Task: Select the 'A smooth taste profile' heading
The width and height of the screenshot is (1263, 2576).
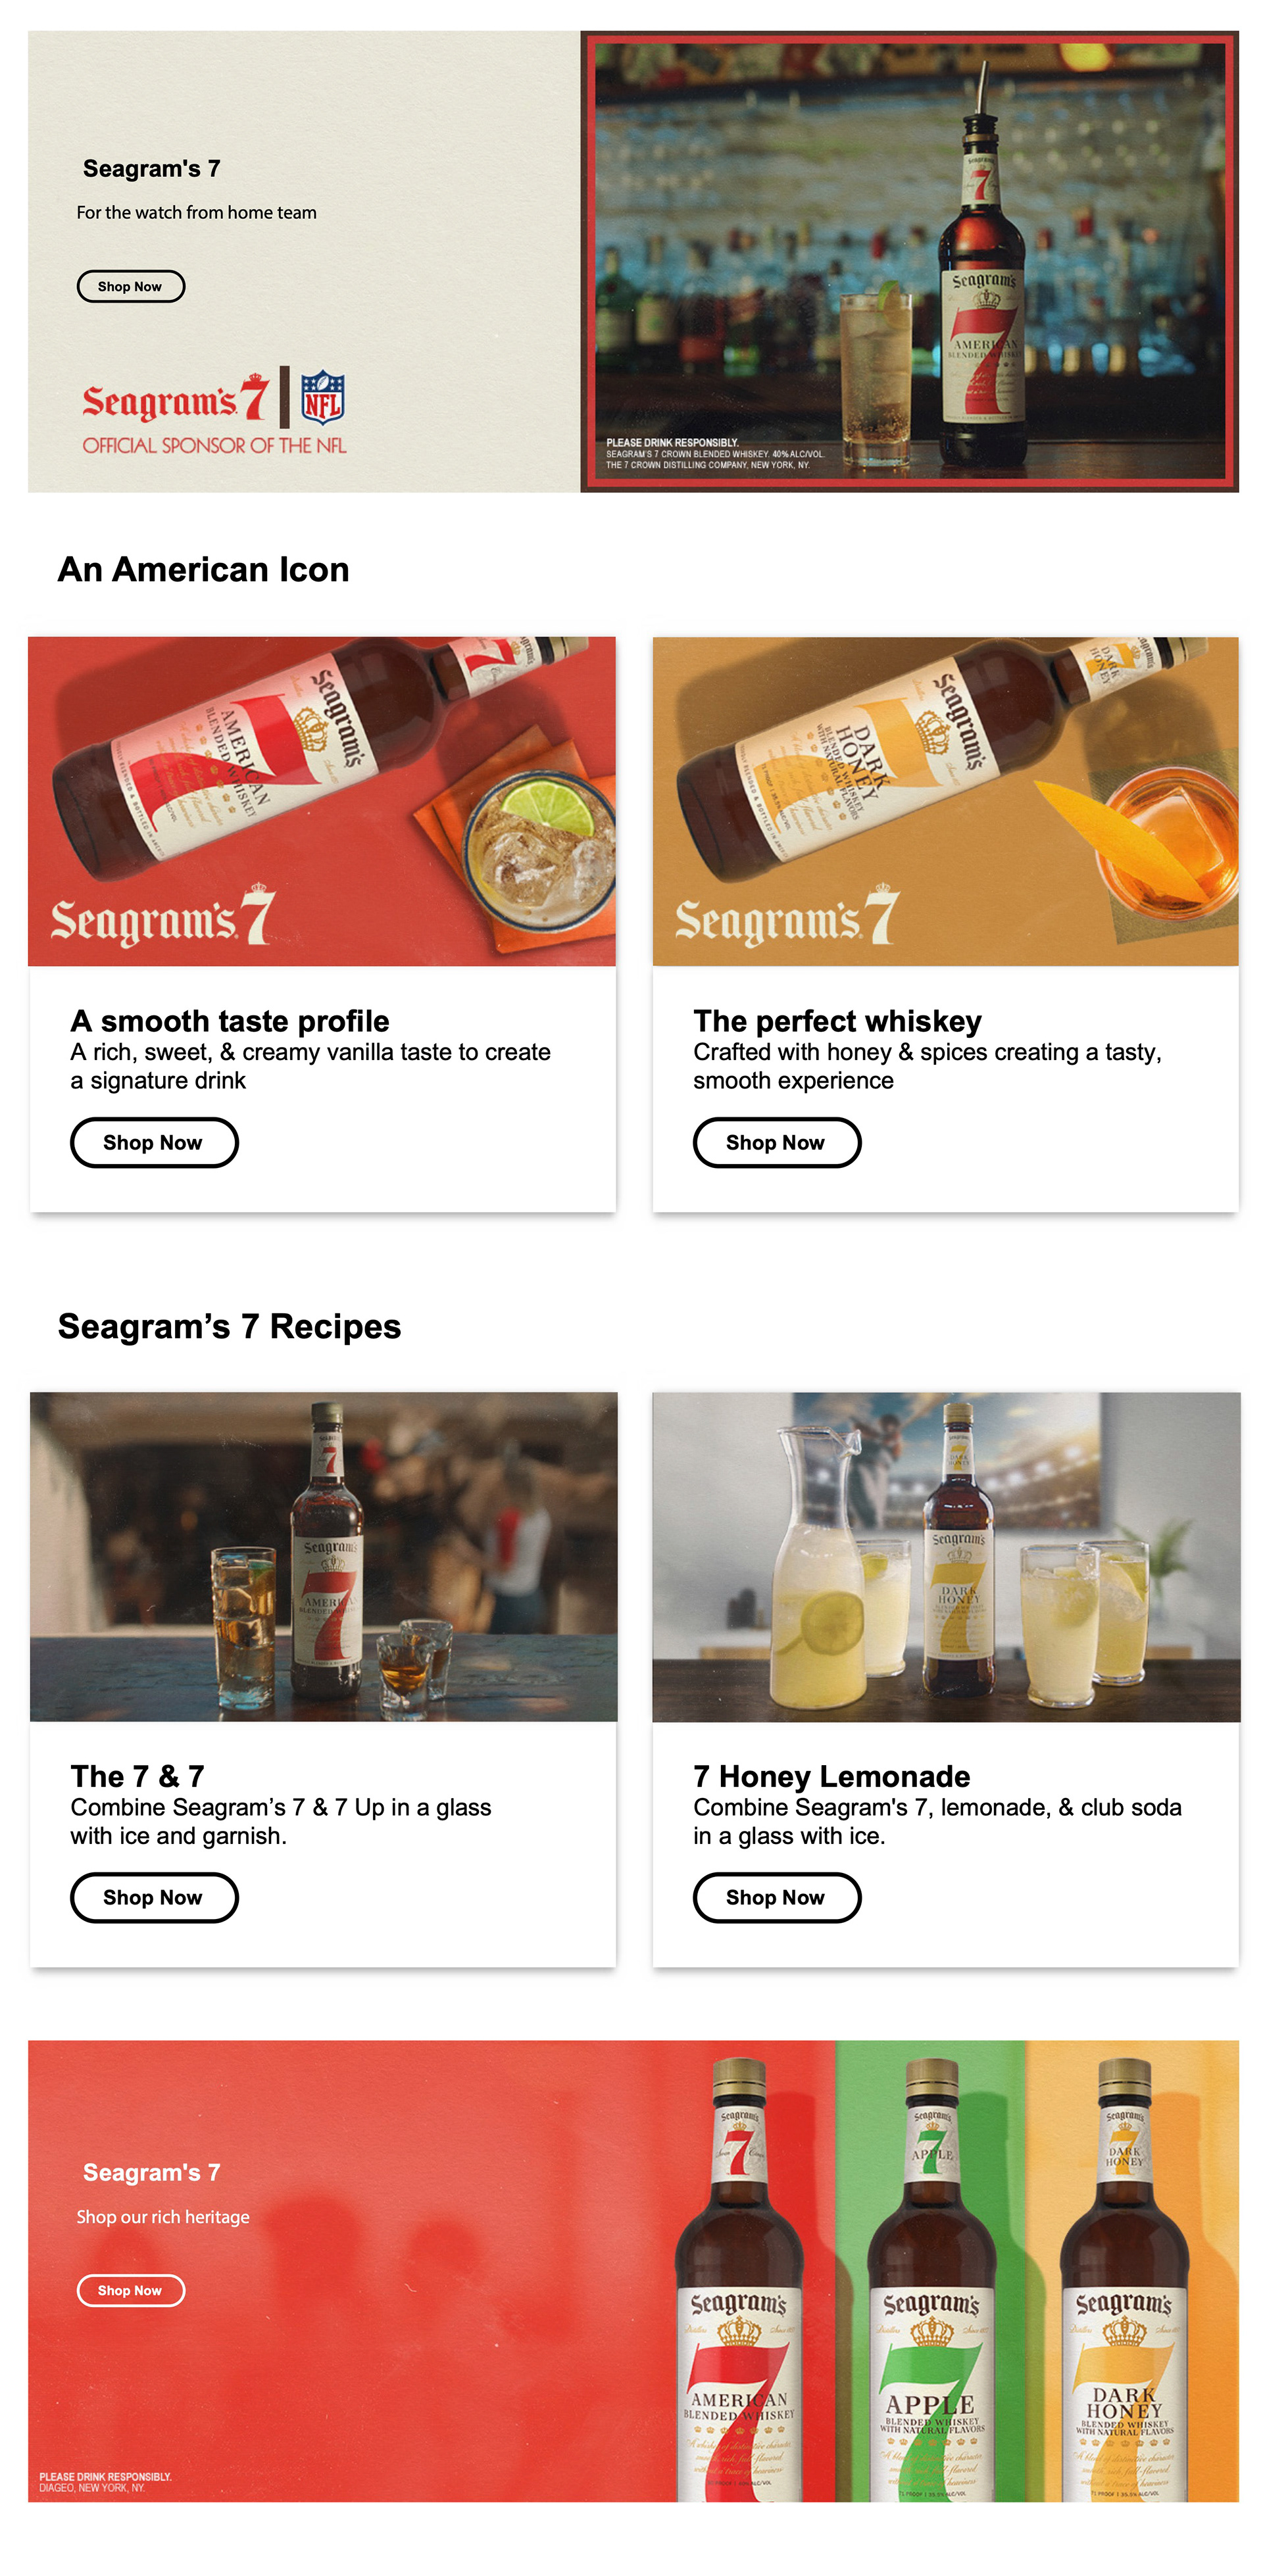Action: pos(230,1021)
